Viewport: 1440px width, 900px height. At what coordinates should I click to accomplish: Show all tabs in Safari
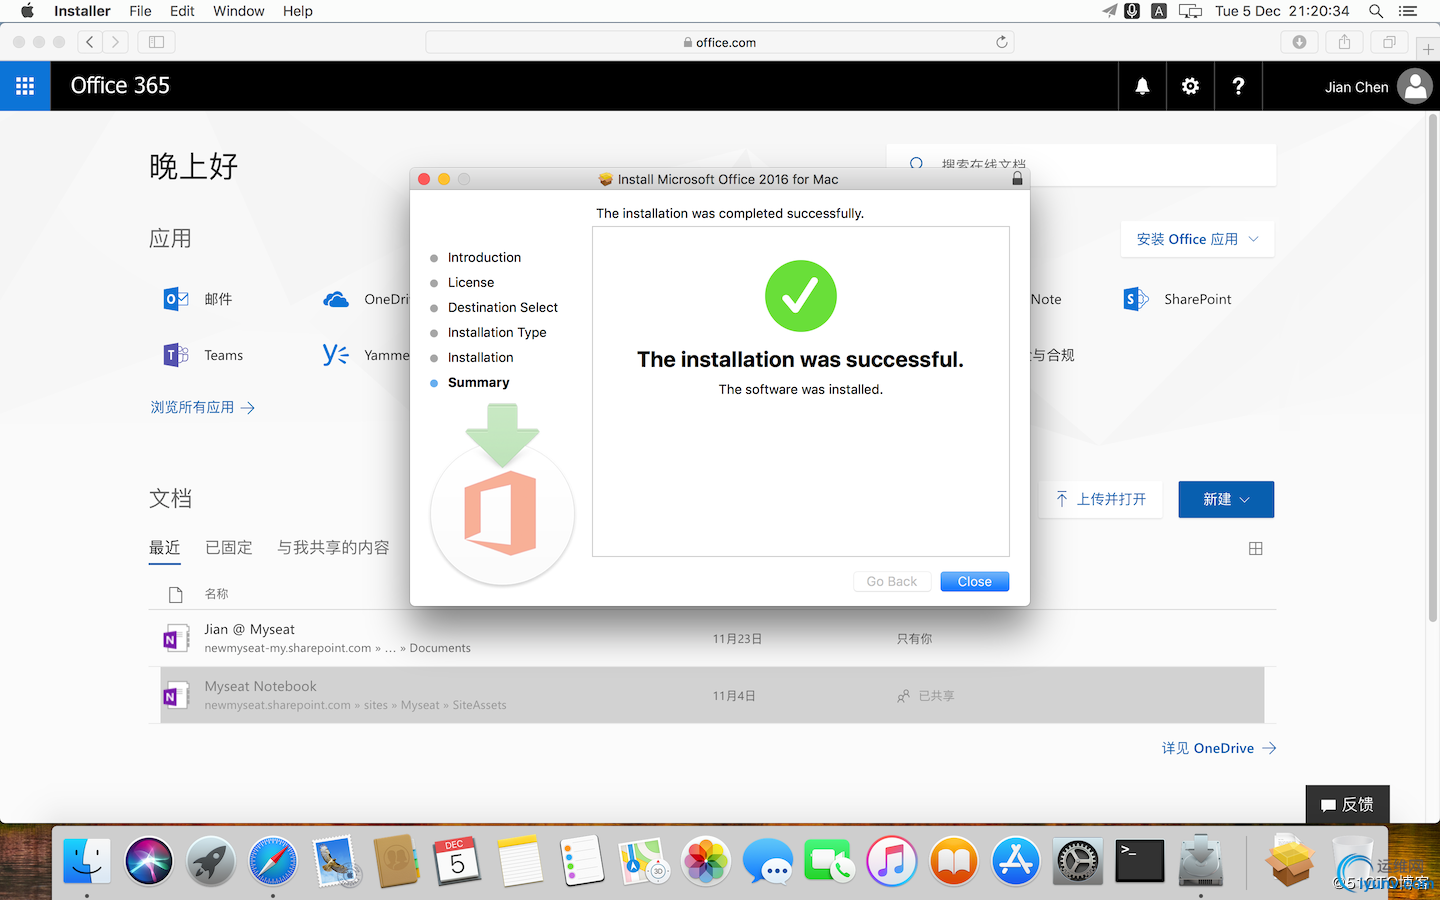(x=1389, y=42)
